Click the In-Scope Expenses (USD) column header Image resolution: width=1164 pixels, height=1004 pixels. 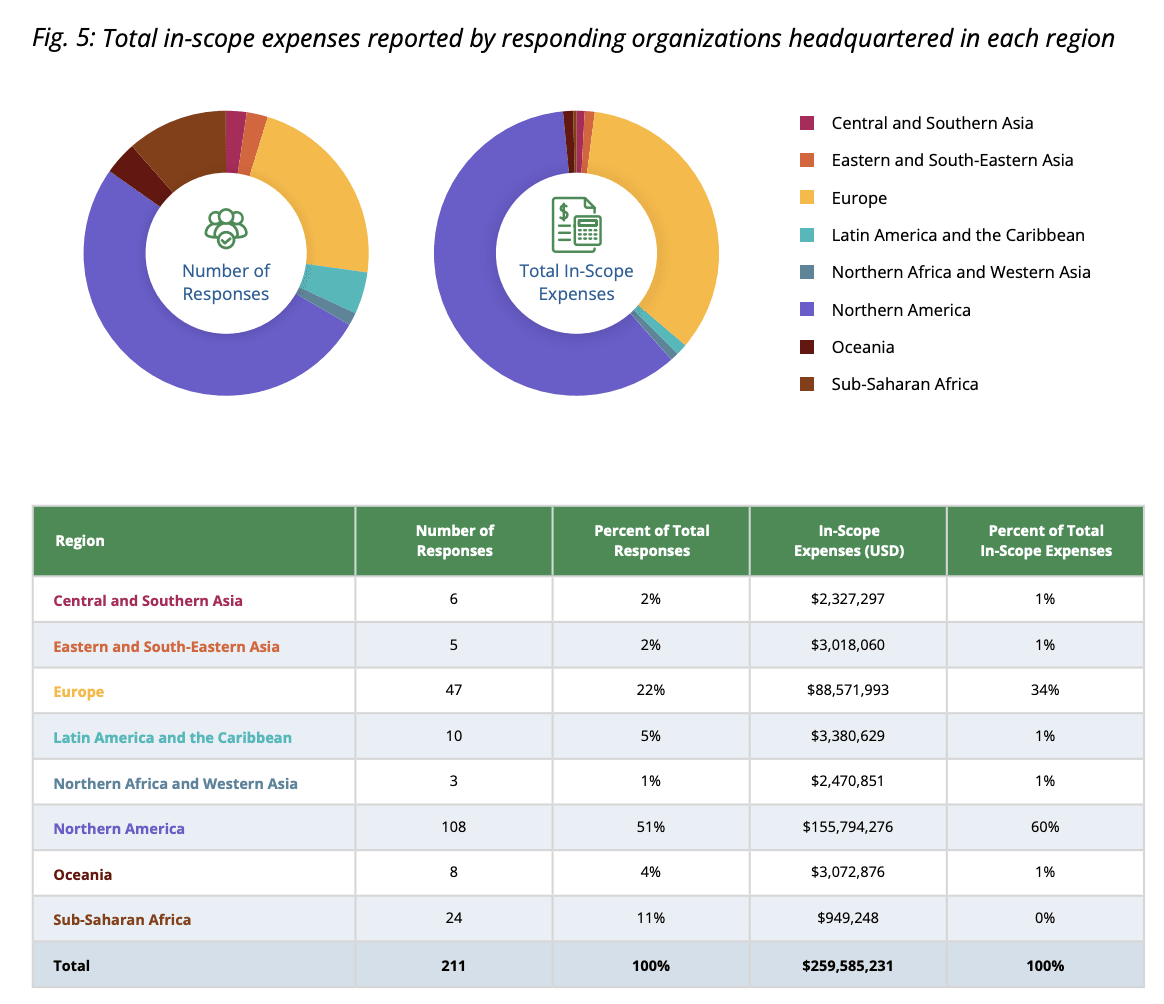point(847,540)
